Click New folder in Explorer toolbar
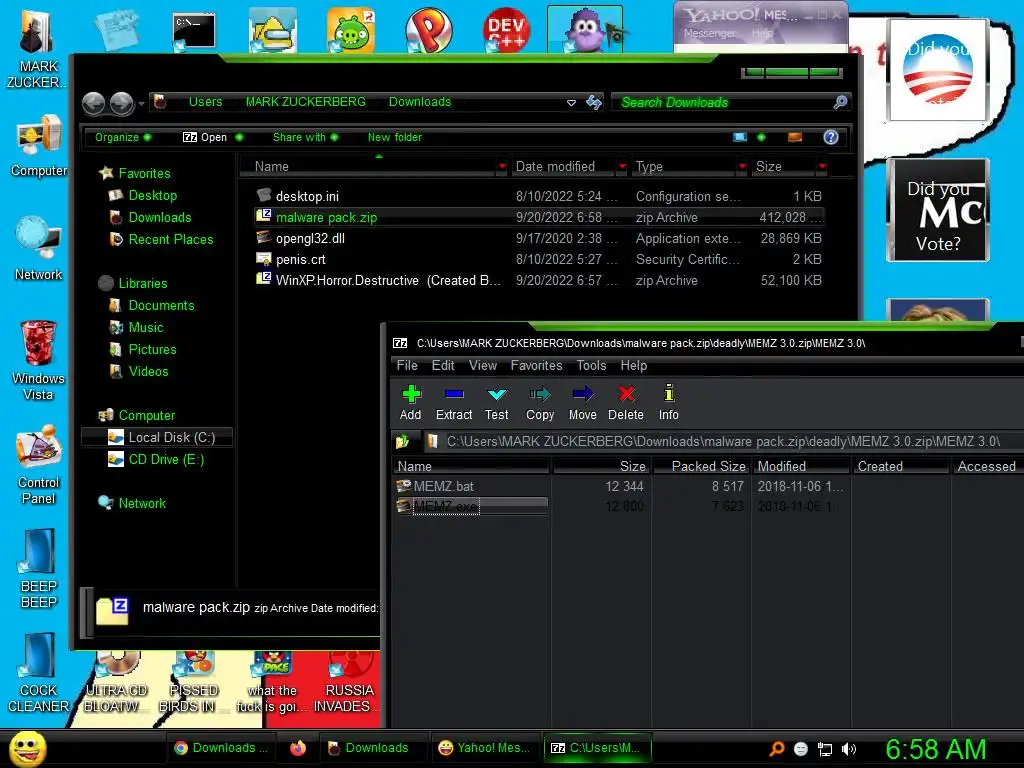This screenshot has width=1024, height=768. click(394, 137)
